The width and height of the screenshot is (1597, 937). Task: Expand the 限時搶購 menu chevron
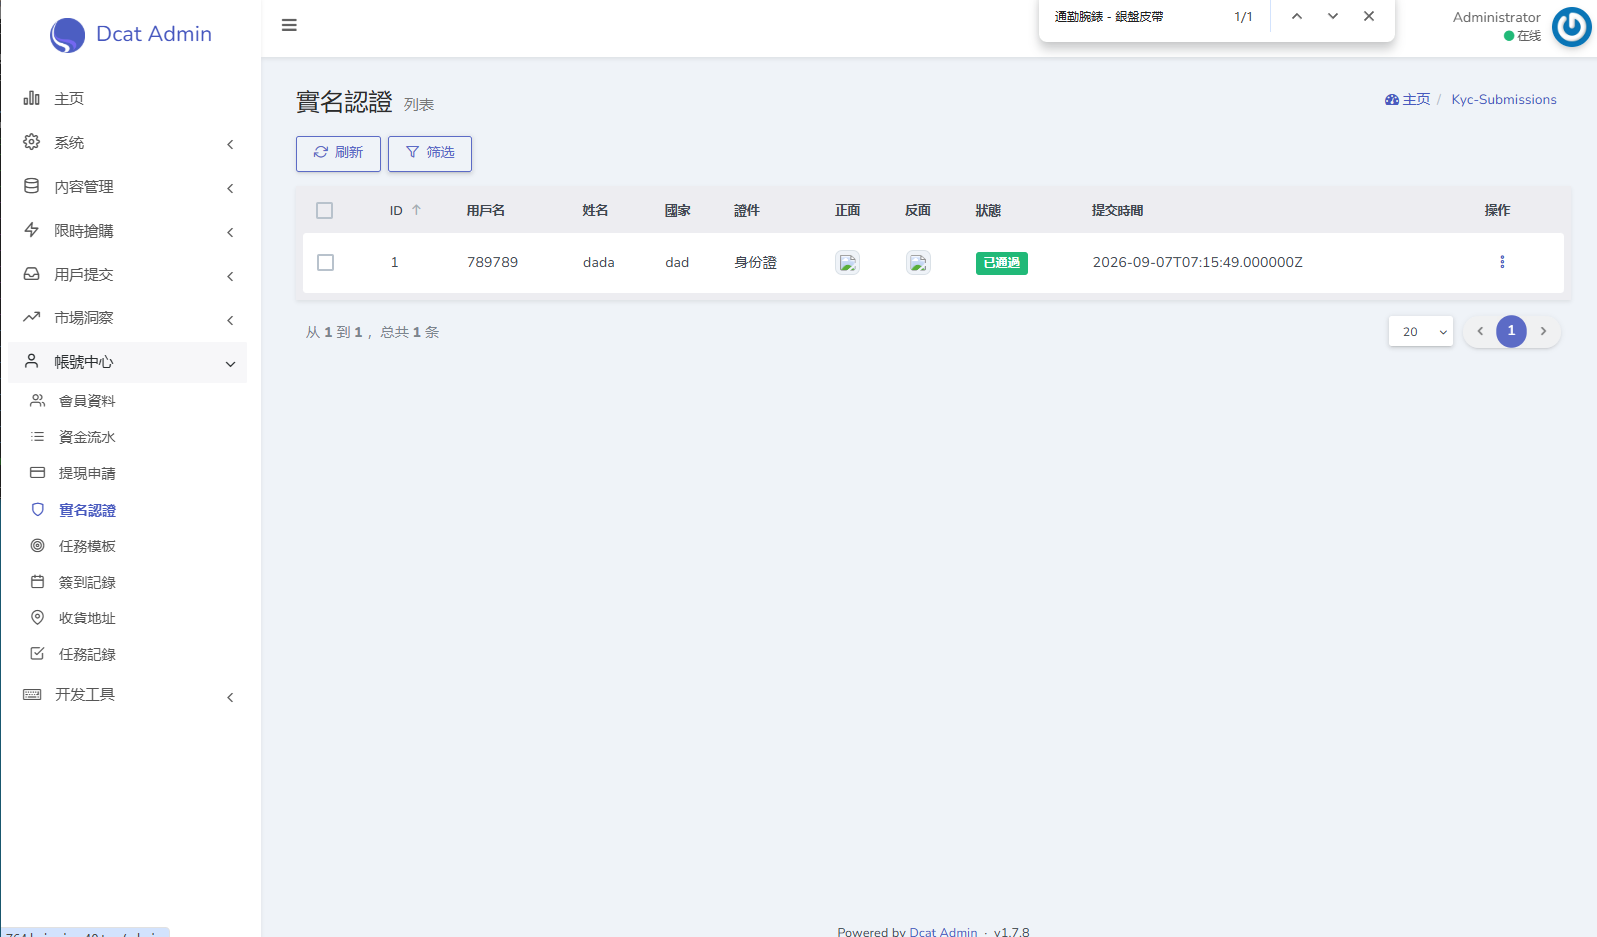pos(230,232)
